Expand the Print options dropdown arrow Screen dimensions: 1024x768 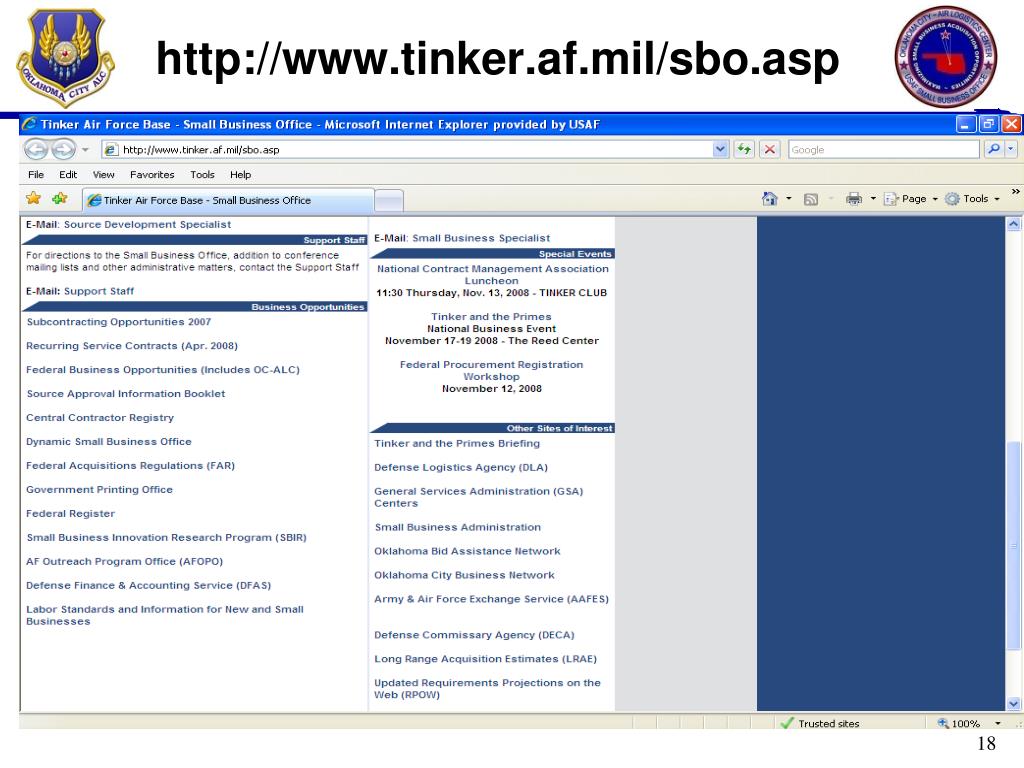click(872, 199)
